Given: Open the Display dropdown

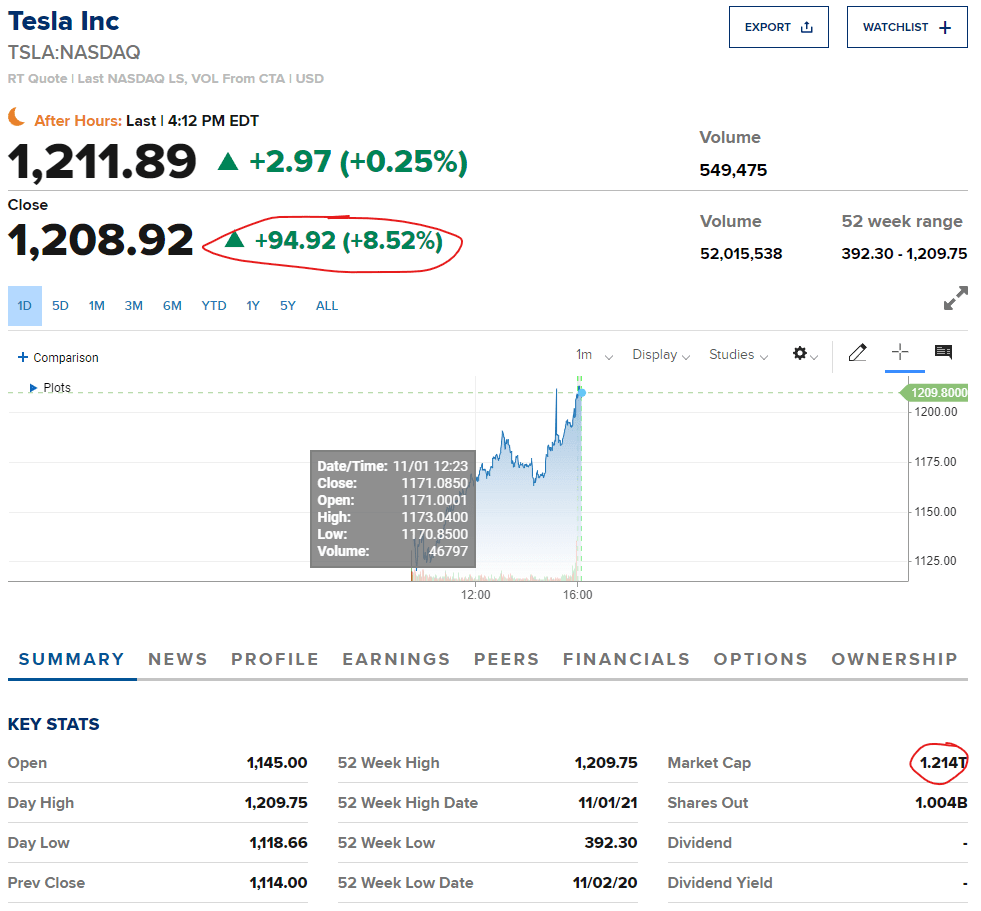Looking at the screenshot, I should pos(661,355).
